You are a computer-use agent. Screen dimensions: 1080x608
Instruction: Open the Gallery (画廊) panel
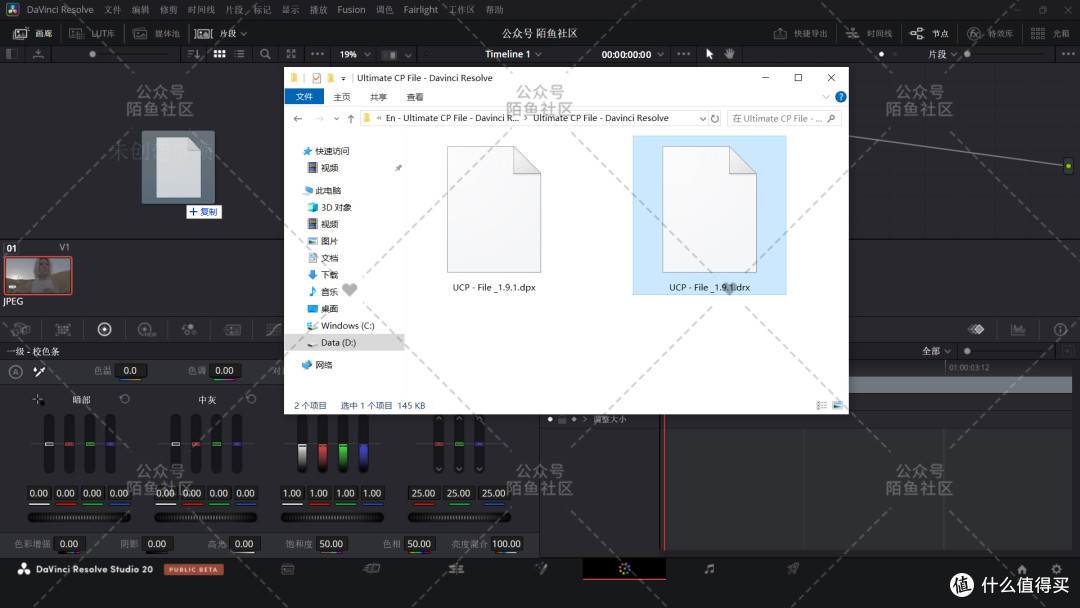pyautogui.click(x=33, y=33)
